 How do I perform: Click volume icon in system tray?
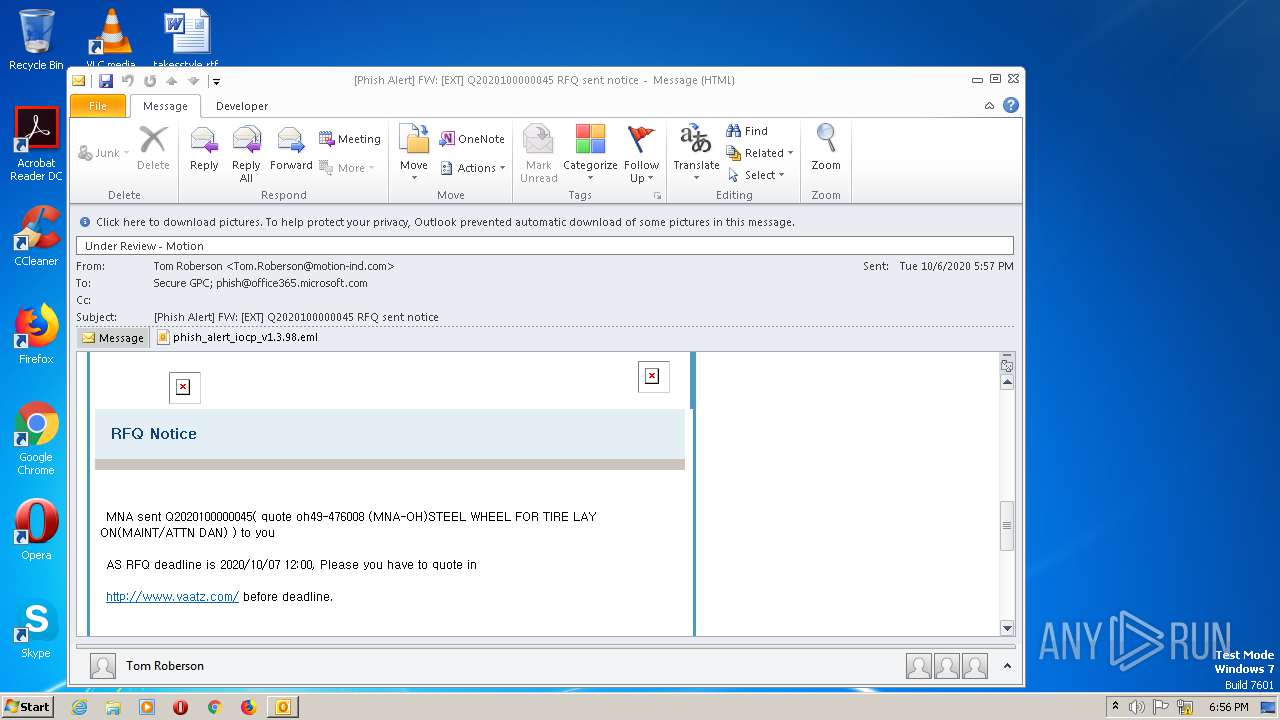[x=1137, y=707]
